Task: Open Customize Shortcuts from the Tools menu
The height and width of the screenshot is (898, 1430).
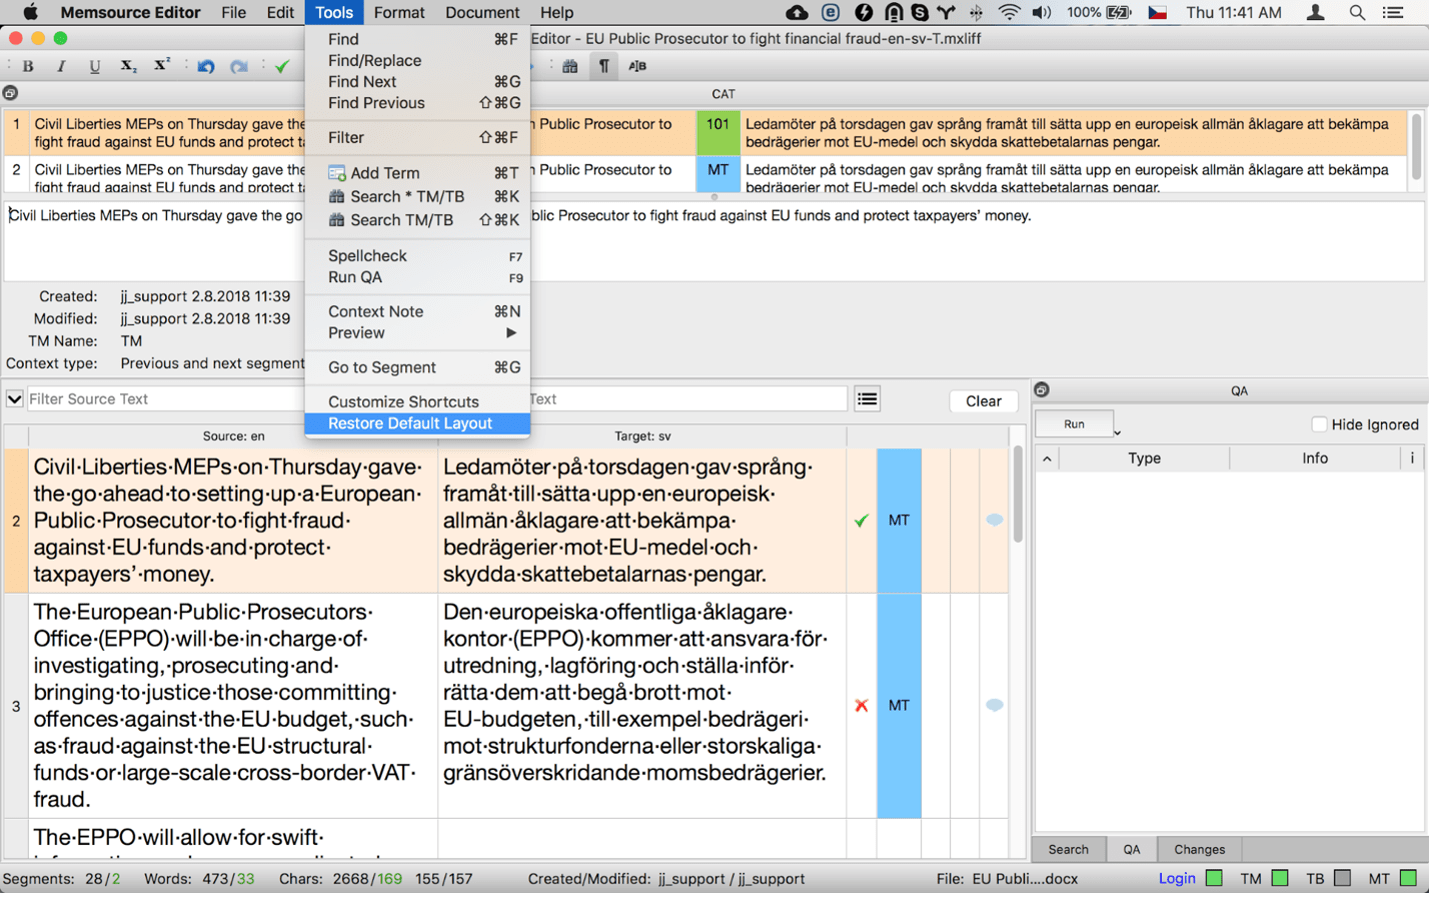Action: click(418, 401)
